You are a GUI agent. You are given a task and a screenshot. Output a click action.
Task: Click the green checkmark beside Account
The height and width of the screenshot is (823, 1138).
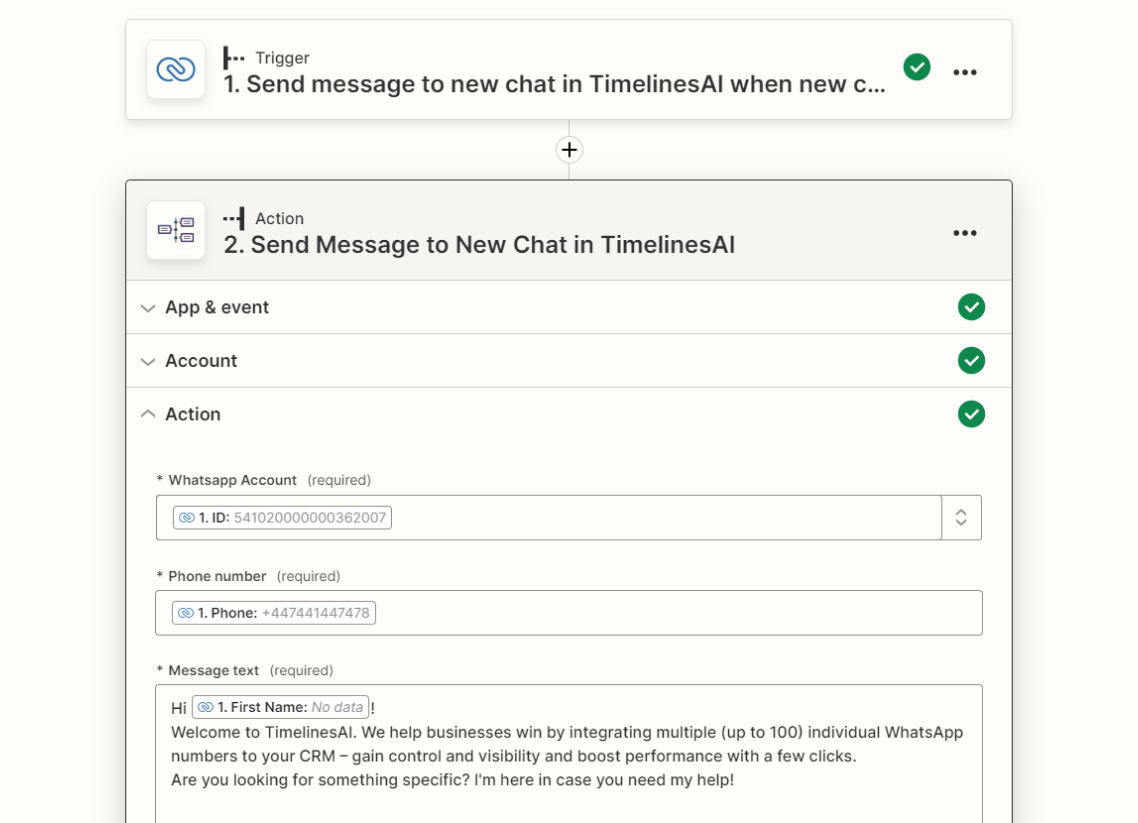(x=971, y=360)
